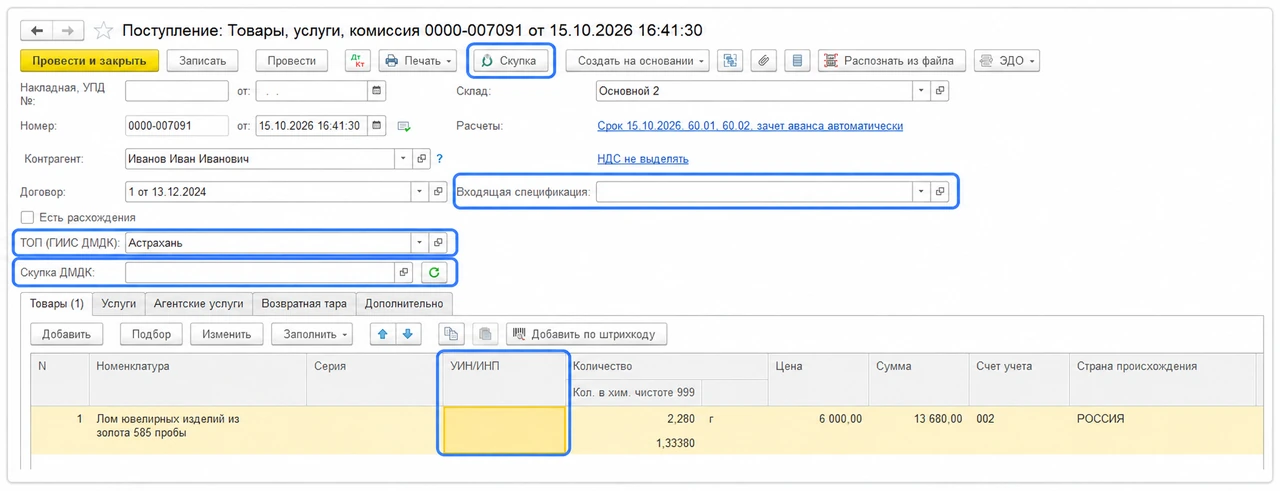1280x491 pixels.
Task: Open the Агентские услуги tab
Action: (x=199, y=303)
